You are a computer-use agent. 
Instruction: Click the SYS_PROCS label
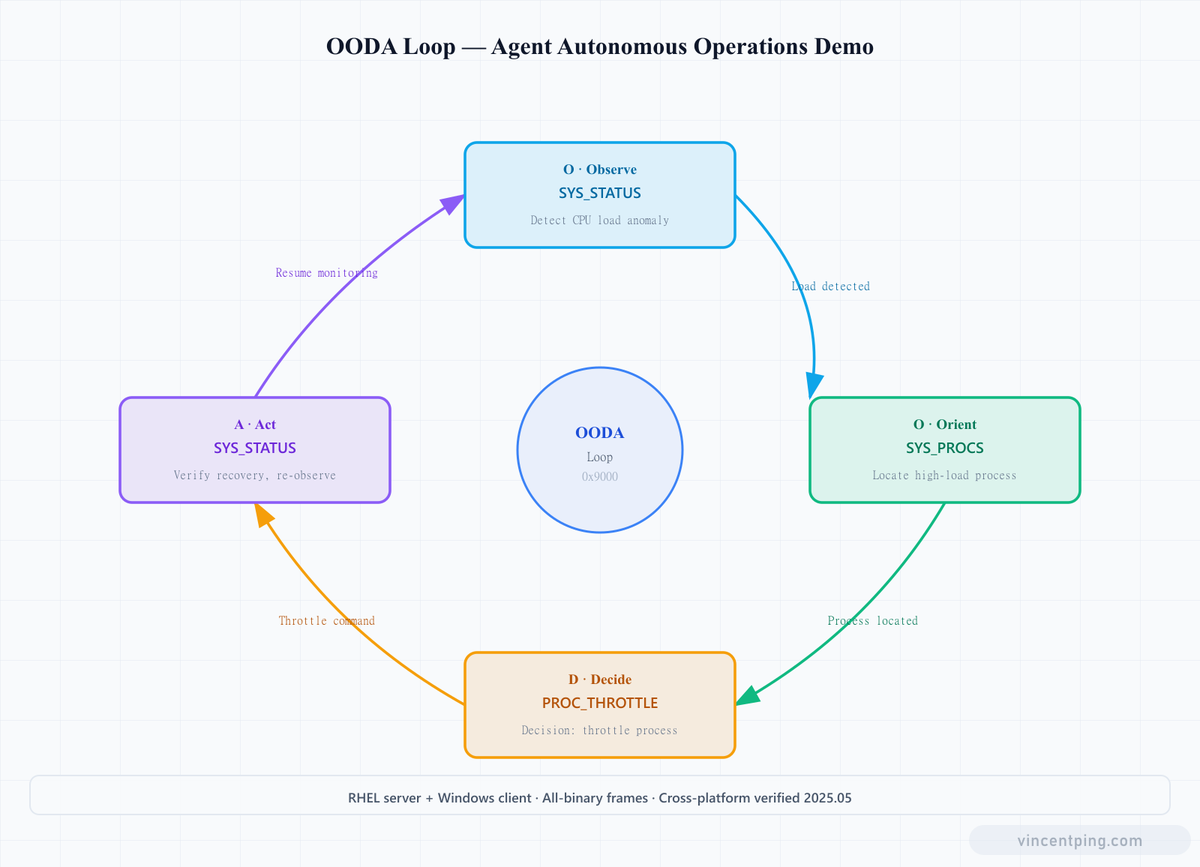[944, 448]
